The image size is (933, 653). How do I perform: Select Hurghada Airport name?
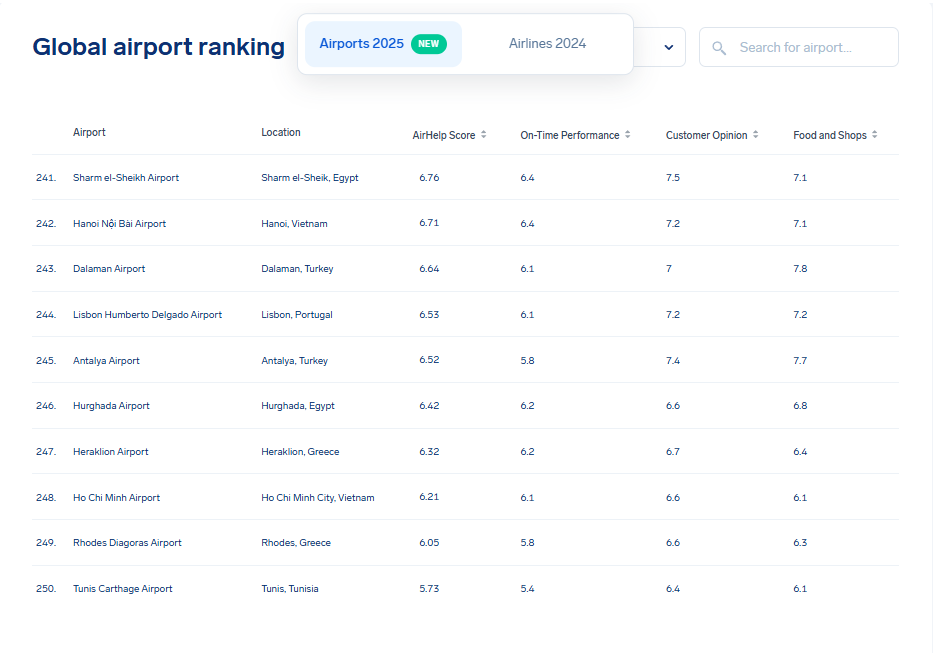pos(111,405)
